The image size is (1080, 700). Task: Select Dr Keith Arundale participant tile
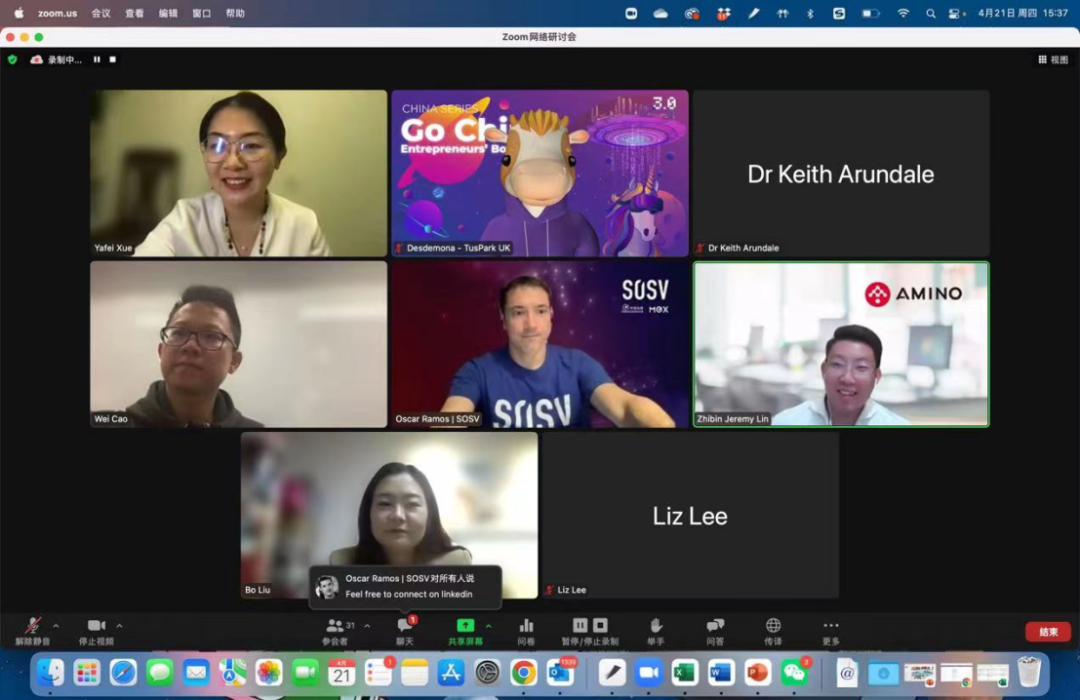[841, 173]
